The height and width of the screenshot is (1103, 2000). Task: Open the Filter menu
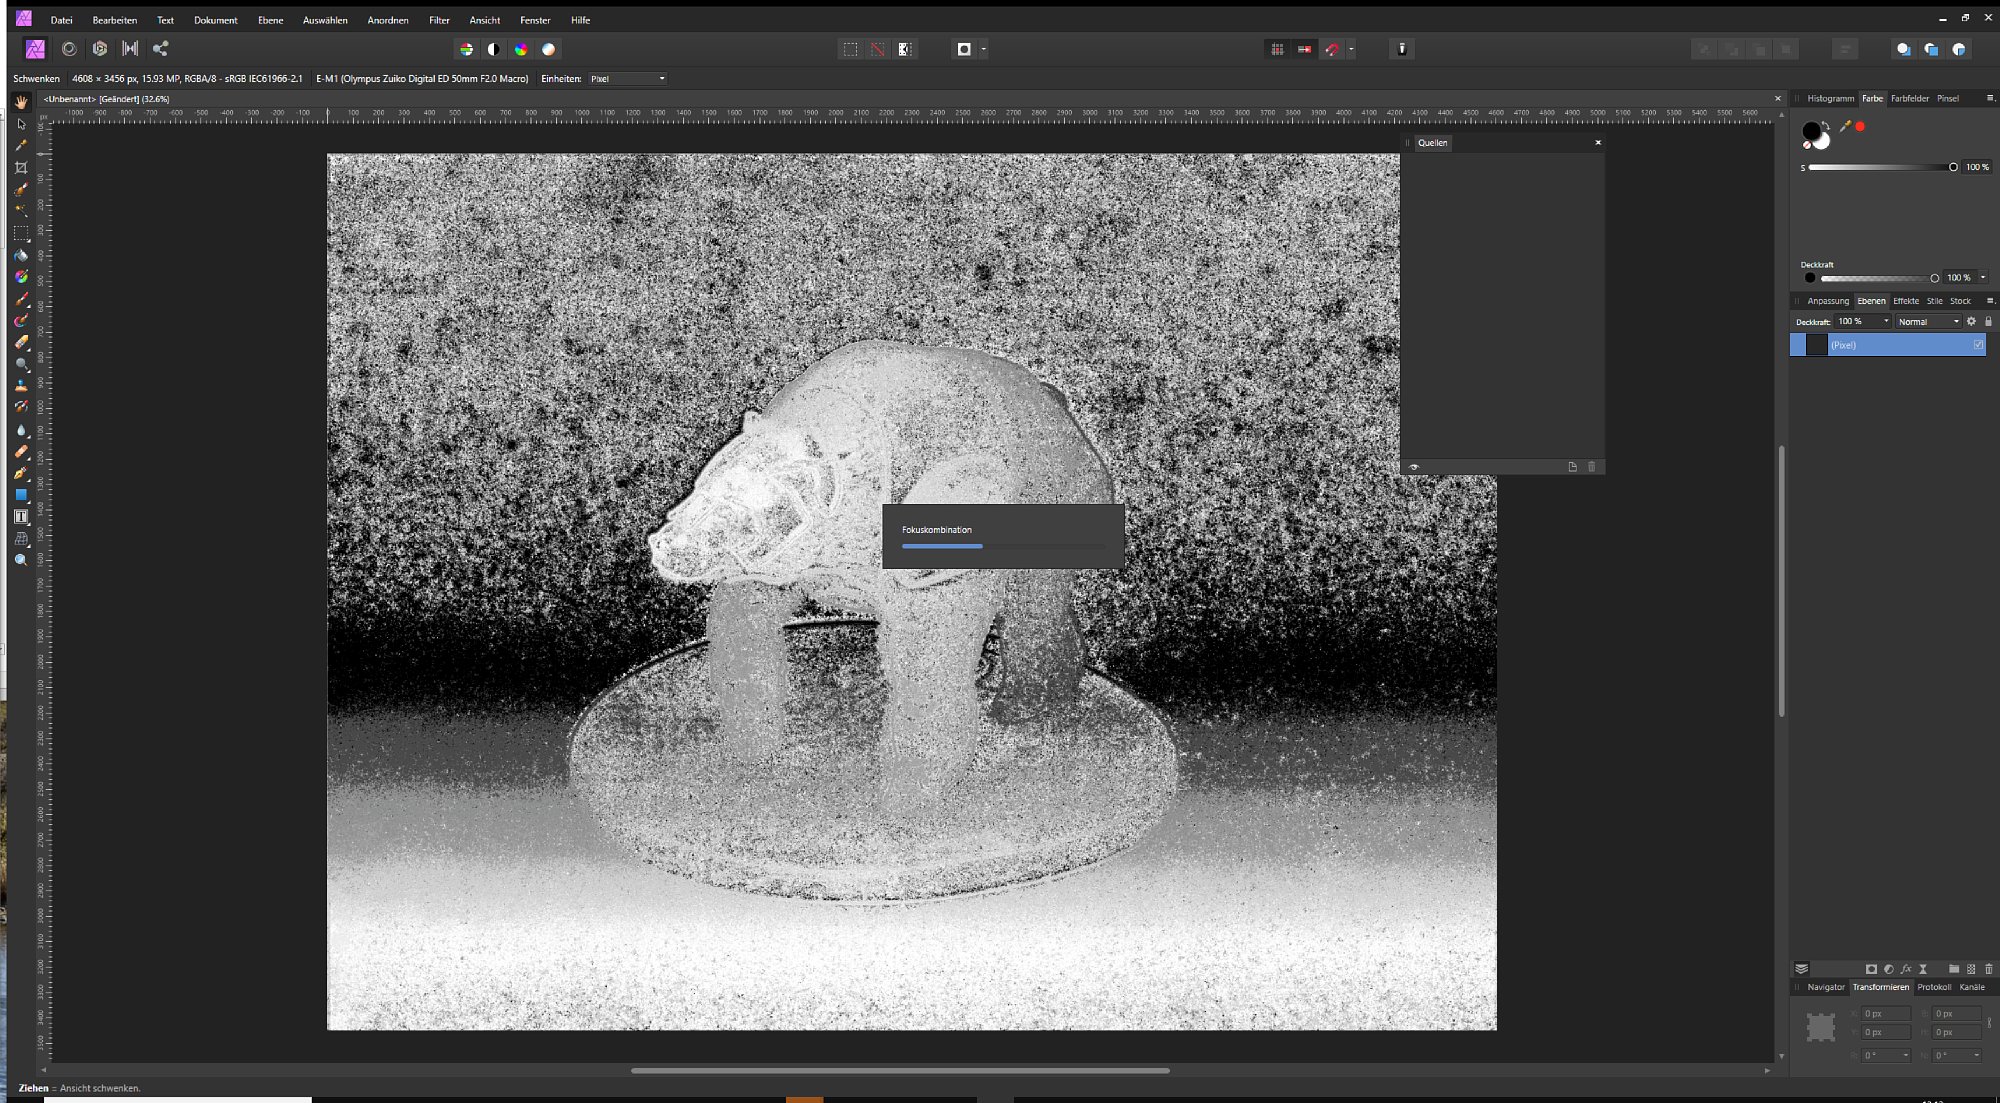pos(439,20)
